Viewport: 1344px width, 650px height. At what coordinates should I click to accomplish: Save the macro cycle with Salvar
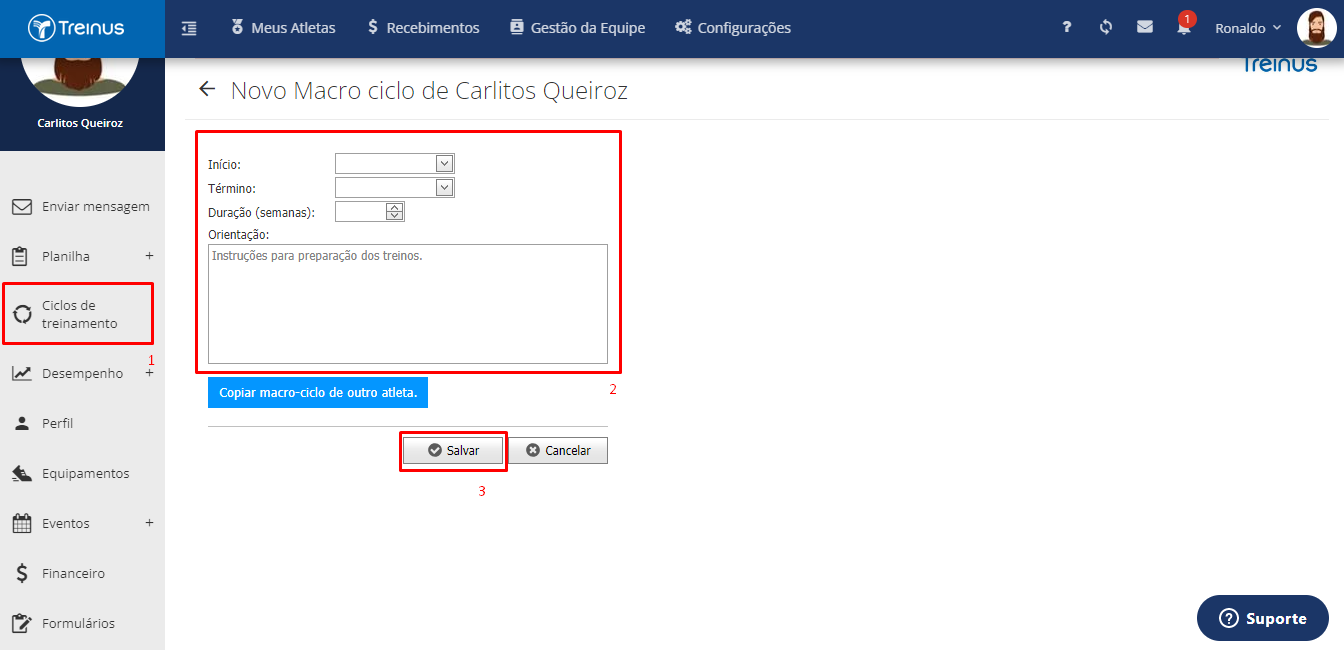point(453,451)
